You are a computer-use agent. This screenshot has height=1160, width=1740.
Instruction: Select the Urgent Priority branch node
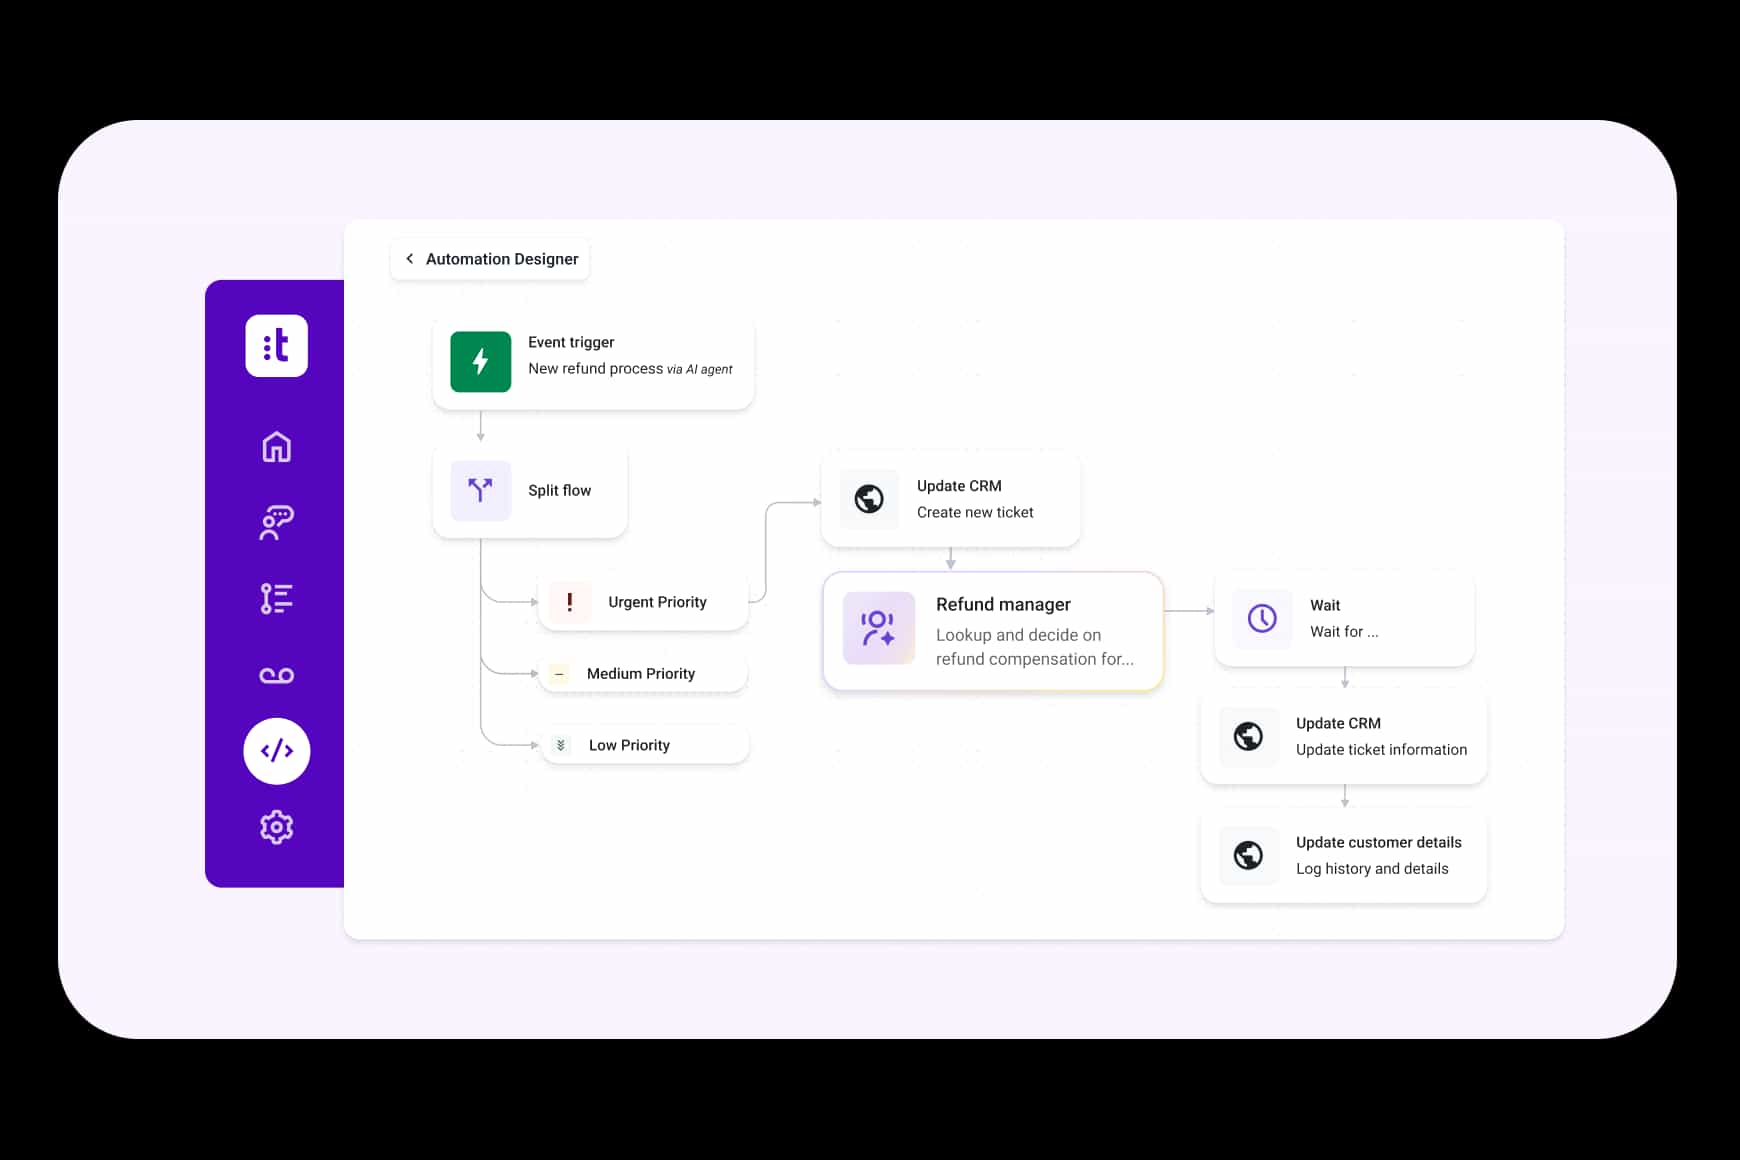click(x=643, y=601)
